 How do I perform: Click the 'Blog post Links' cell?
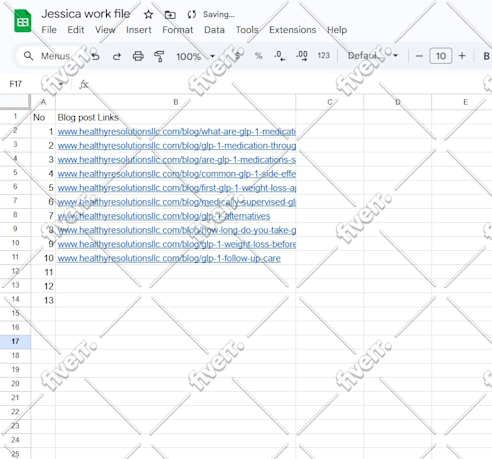(x=176, y=117)
